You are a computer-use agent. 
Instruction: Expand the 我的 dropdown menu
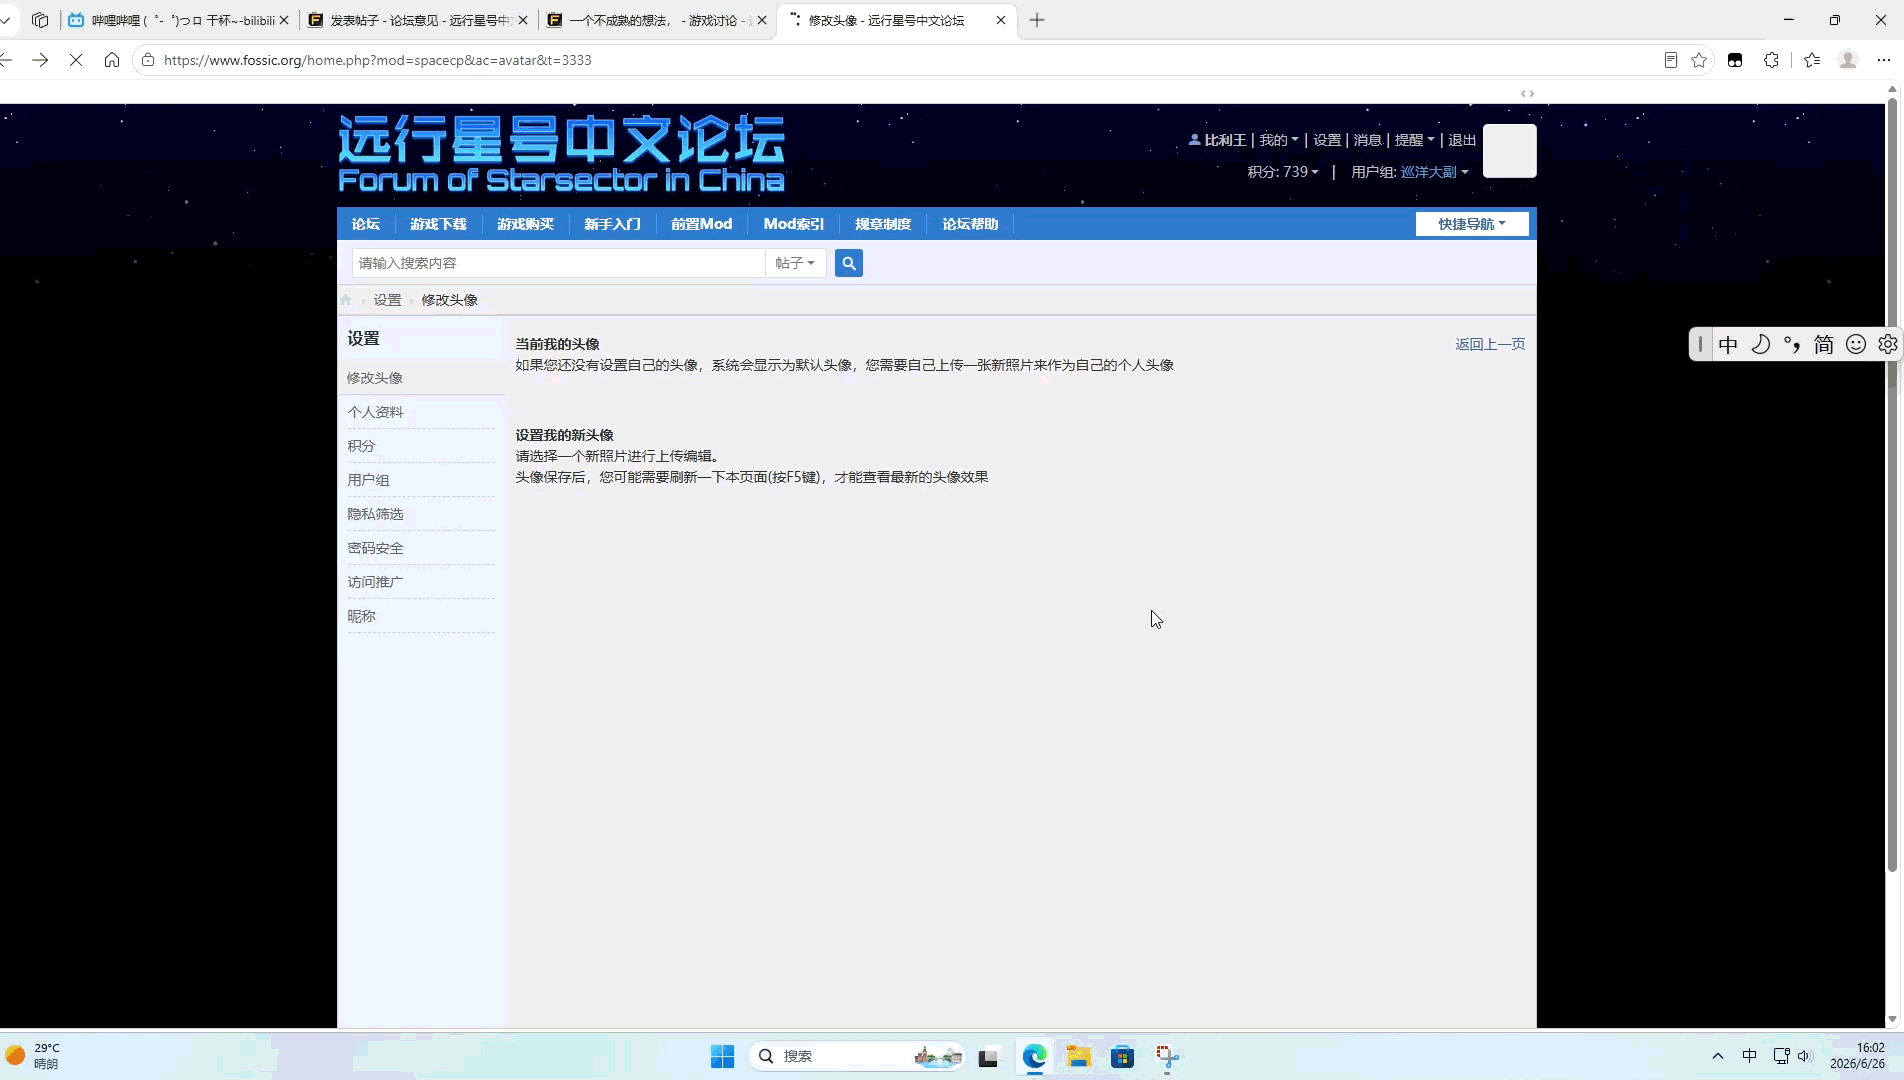(x=1278, y=140)
